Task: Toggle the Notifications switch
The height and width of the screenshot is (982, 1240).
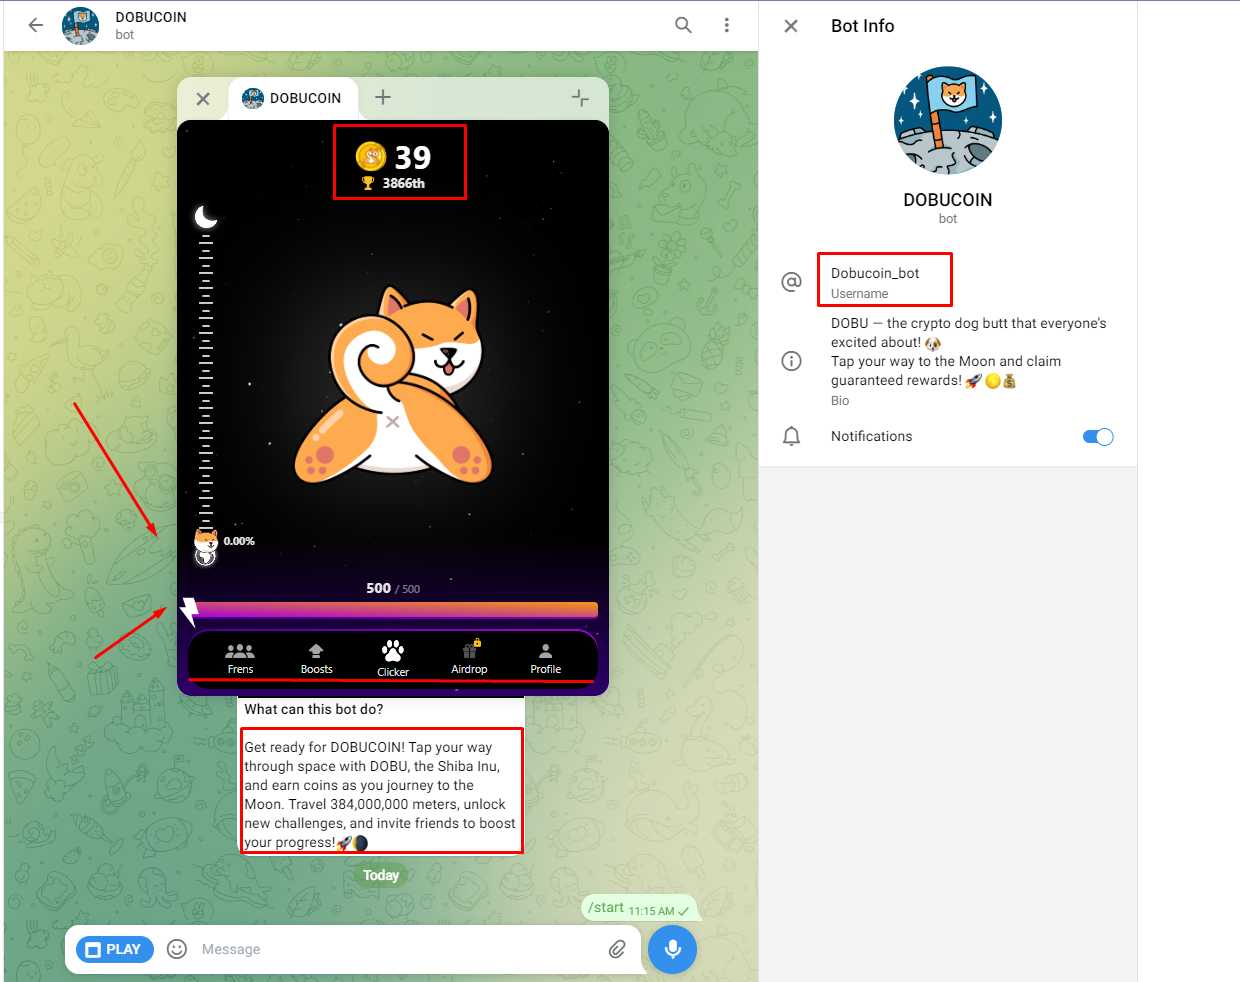Action: click(x=1098, y=436)
